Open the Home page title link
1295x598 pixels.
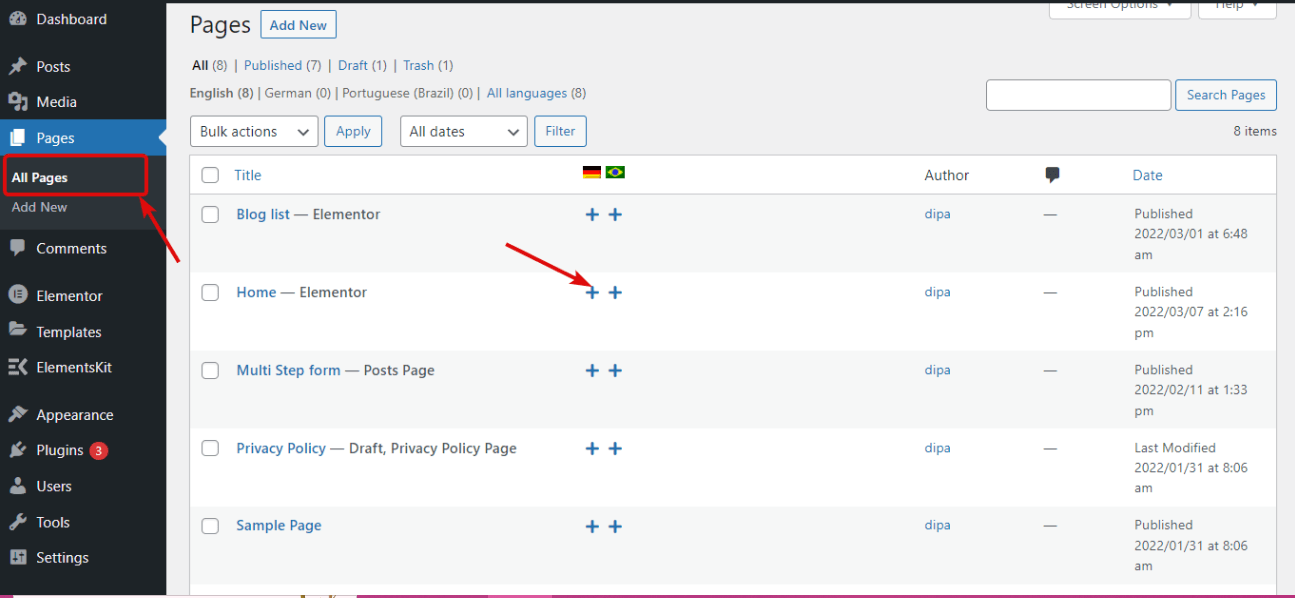click(256, 292)
